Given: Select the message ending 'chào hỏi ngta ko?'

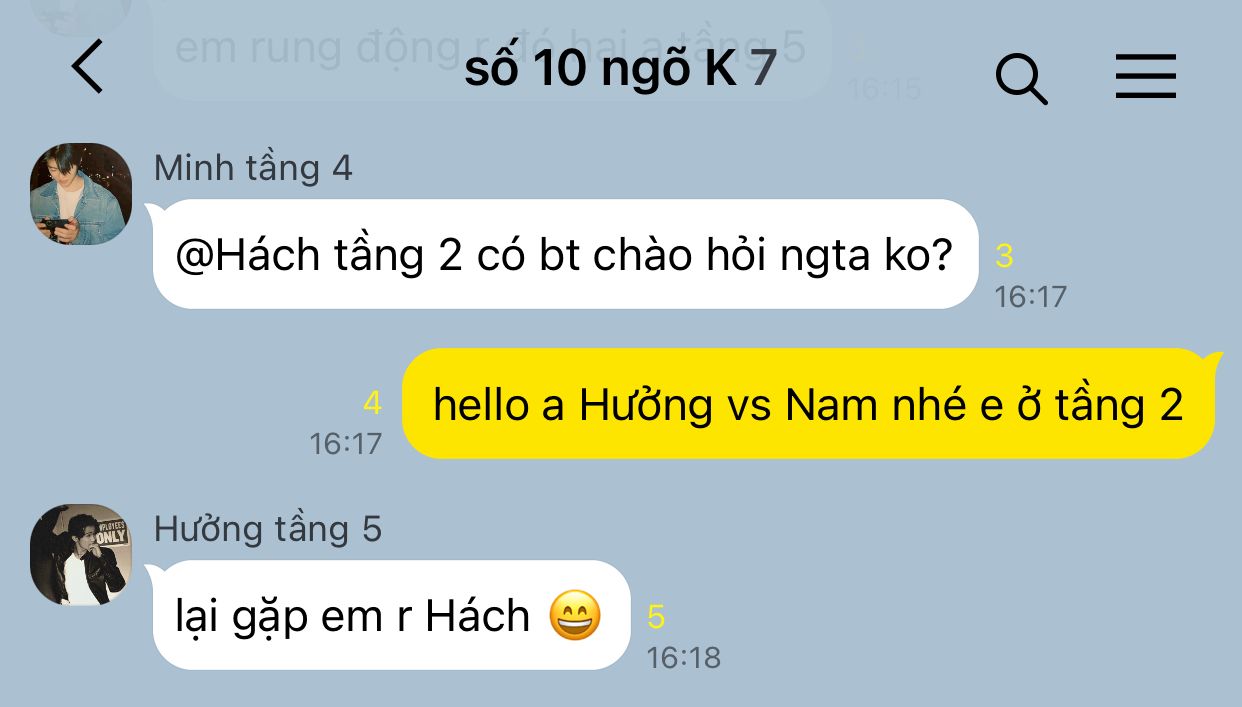Looking at the screenshot, I should (x=565, y=254).
